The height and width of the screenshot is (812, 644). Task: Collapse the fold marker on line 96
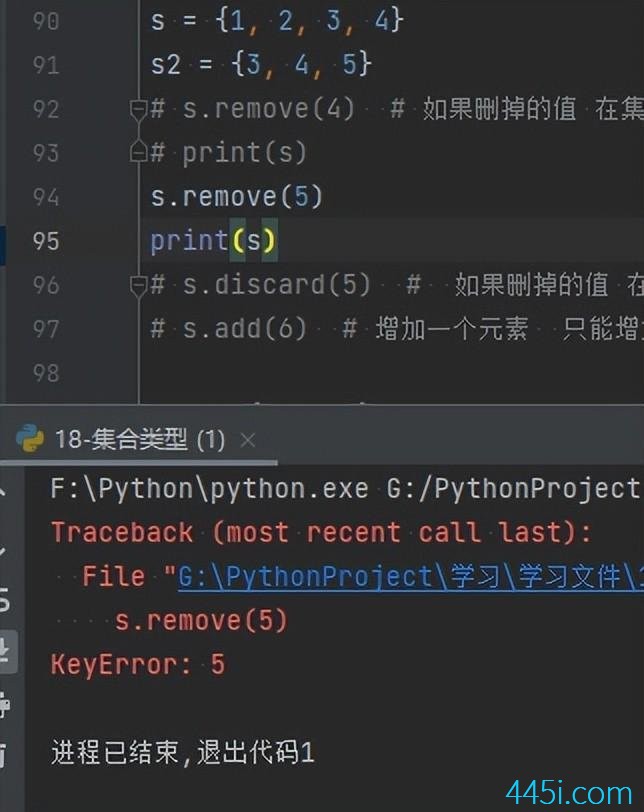point(139,286)
